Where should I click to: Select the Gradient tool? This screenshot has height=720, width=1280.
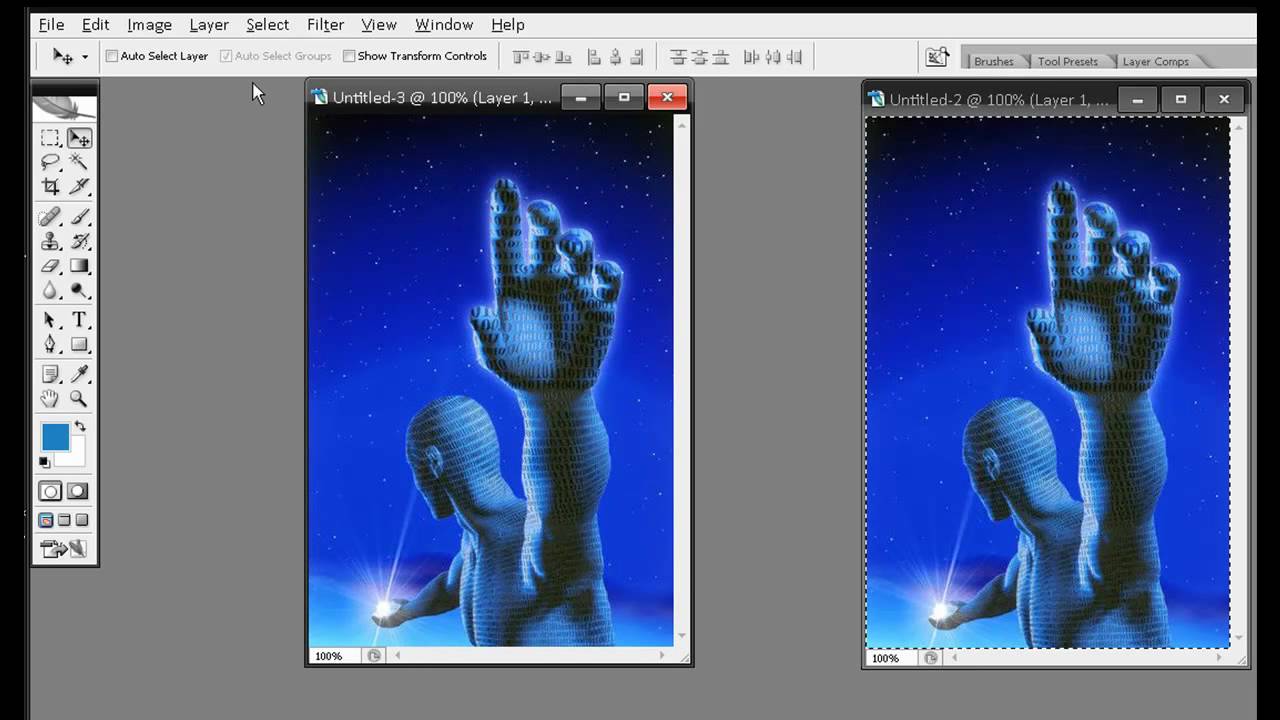click(79, 266)
